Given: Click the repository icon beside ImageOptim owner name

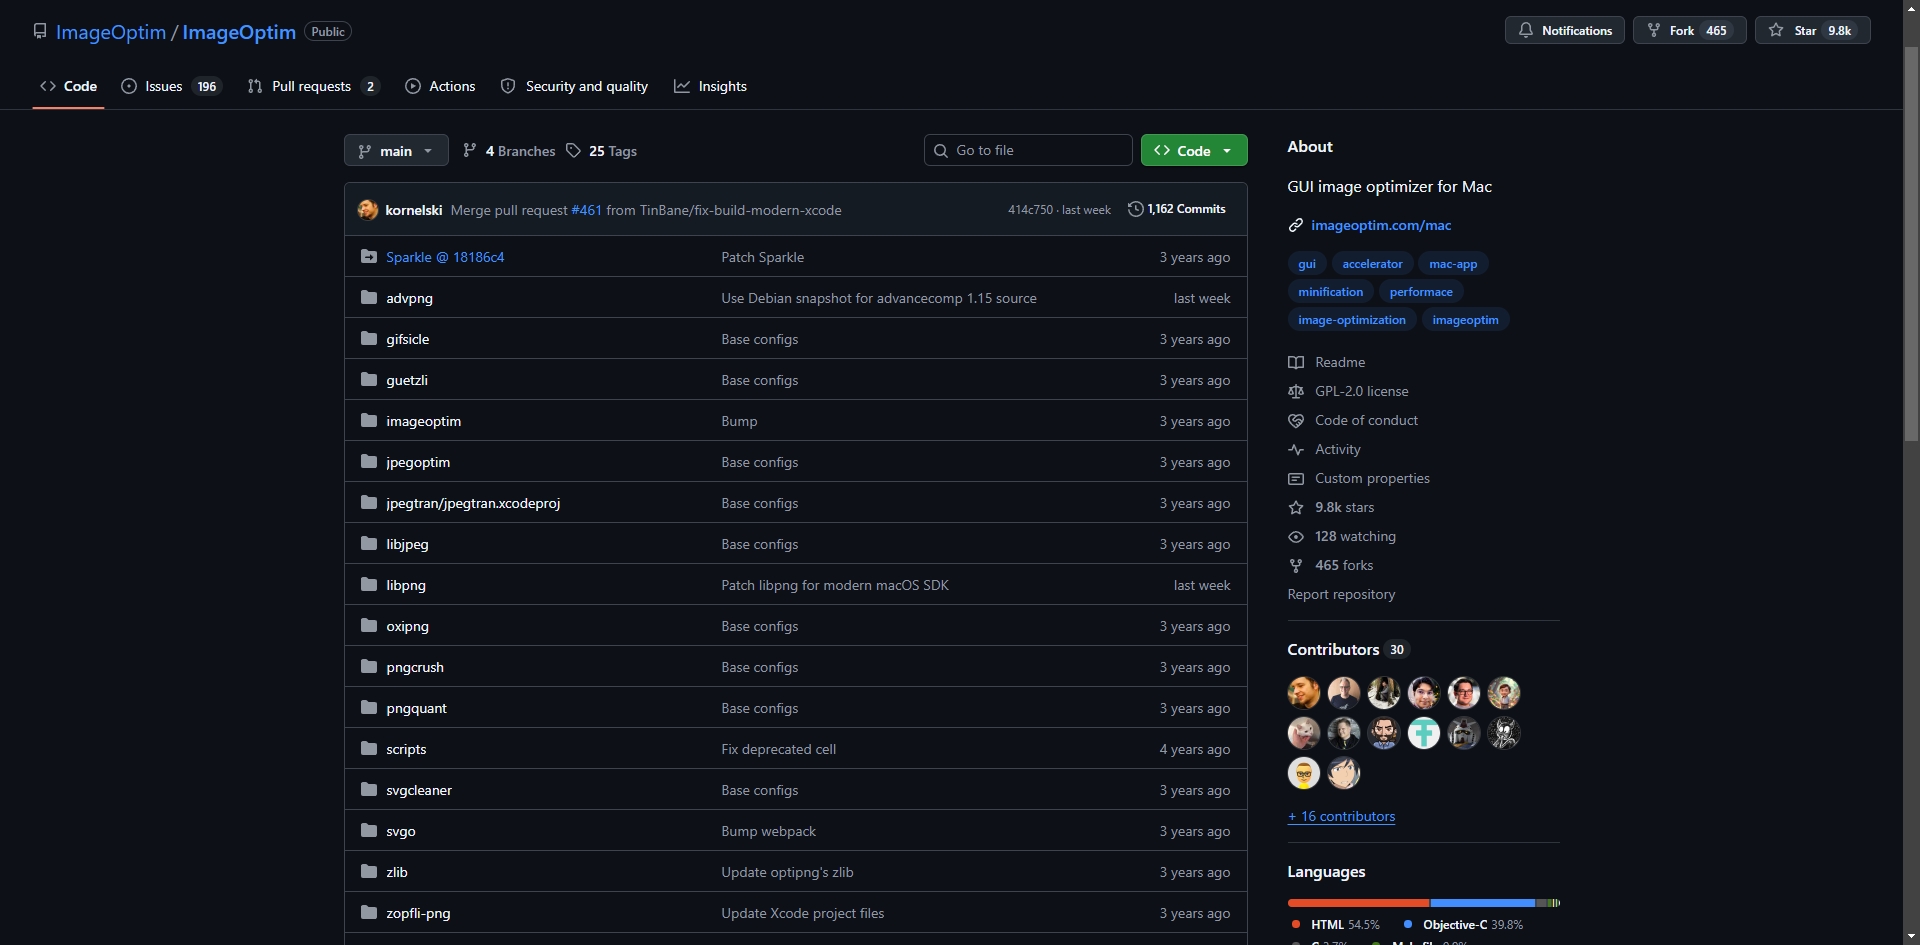Looking at the screenshot, I should (40, 31).
